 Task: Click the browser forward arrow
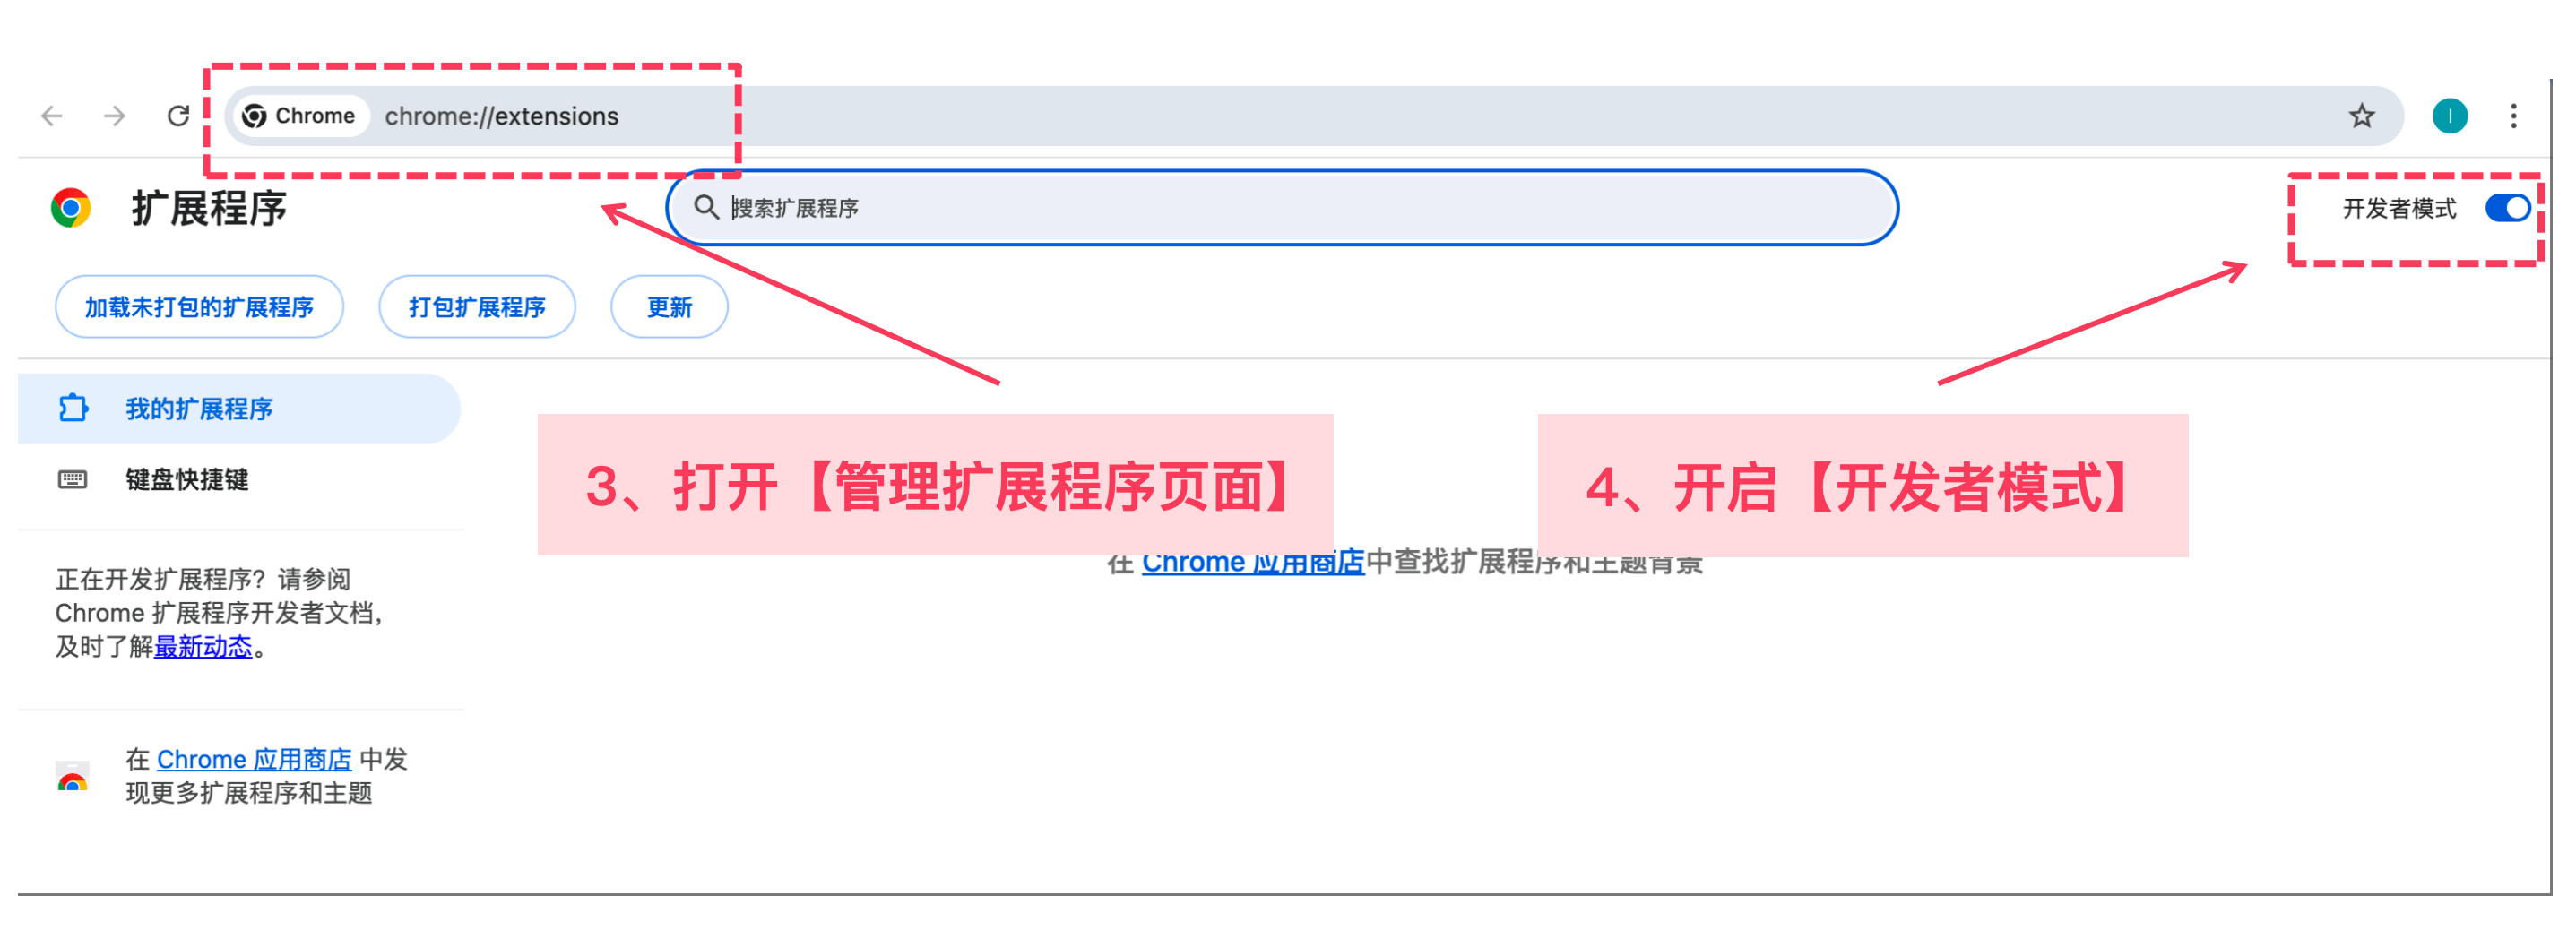tap(115, 116)
